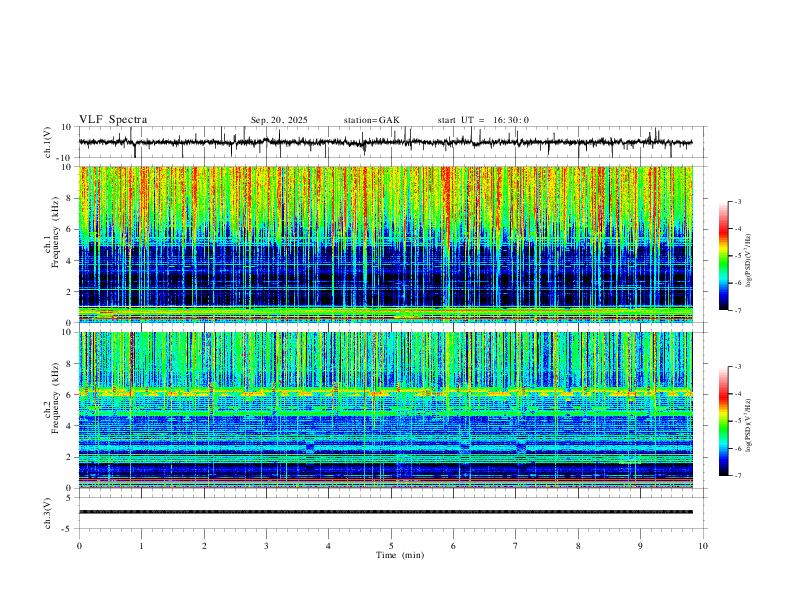The height and width of the screenshot is (612, 792).
Task: Click the station=GAK label
Action: point(371,120)
